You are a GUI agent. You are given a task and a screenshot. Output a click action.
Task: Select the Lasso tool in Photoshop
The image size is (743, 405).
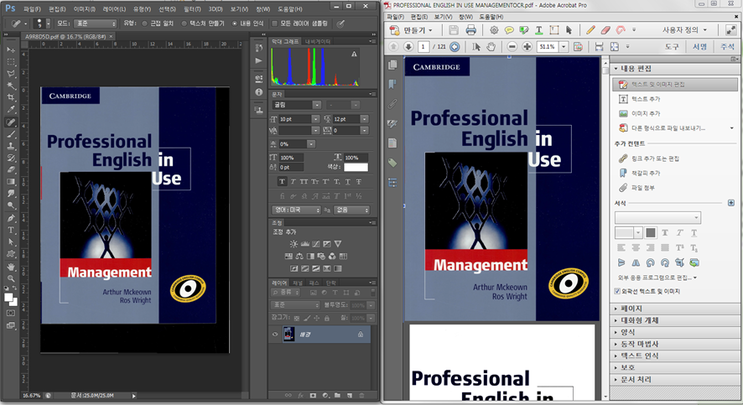(x=10, y=73)
